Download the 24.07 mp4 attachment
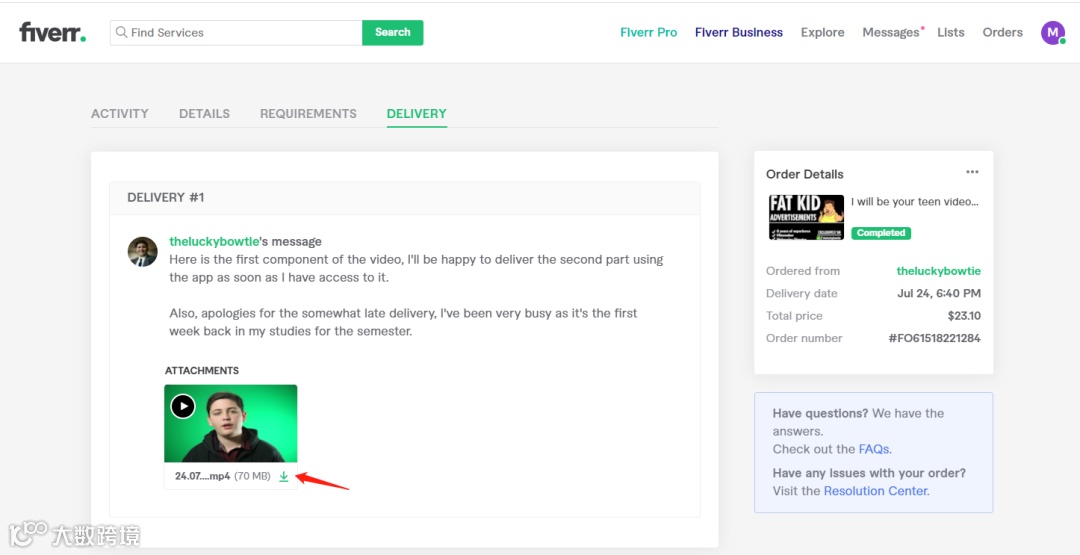The width and height of the screenshot is (1080, 555). point(283,477)
